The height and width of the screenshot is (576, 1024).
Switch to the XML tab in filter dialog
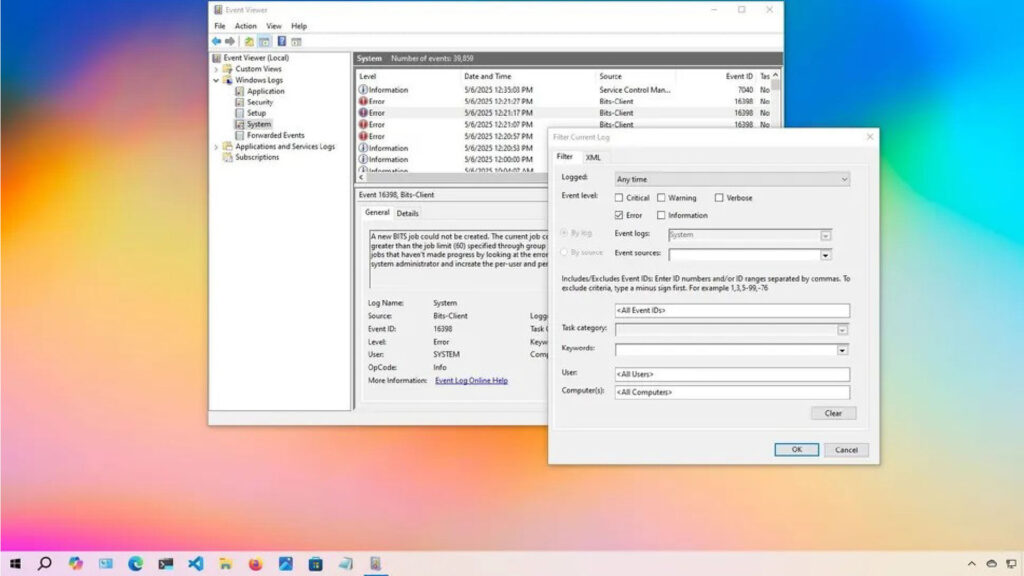coord(593,157)
